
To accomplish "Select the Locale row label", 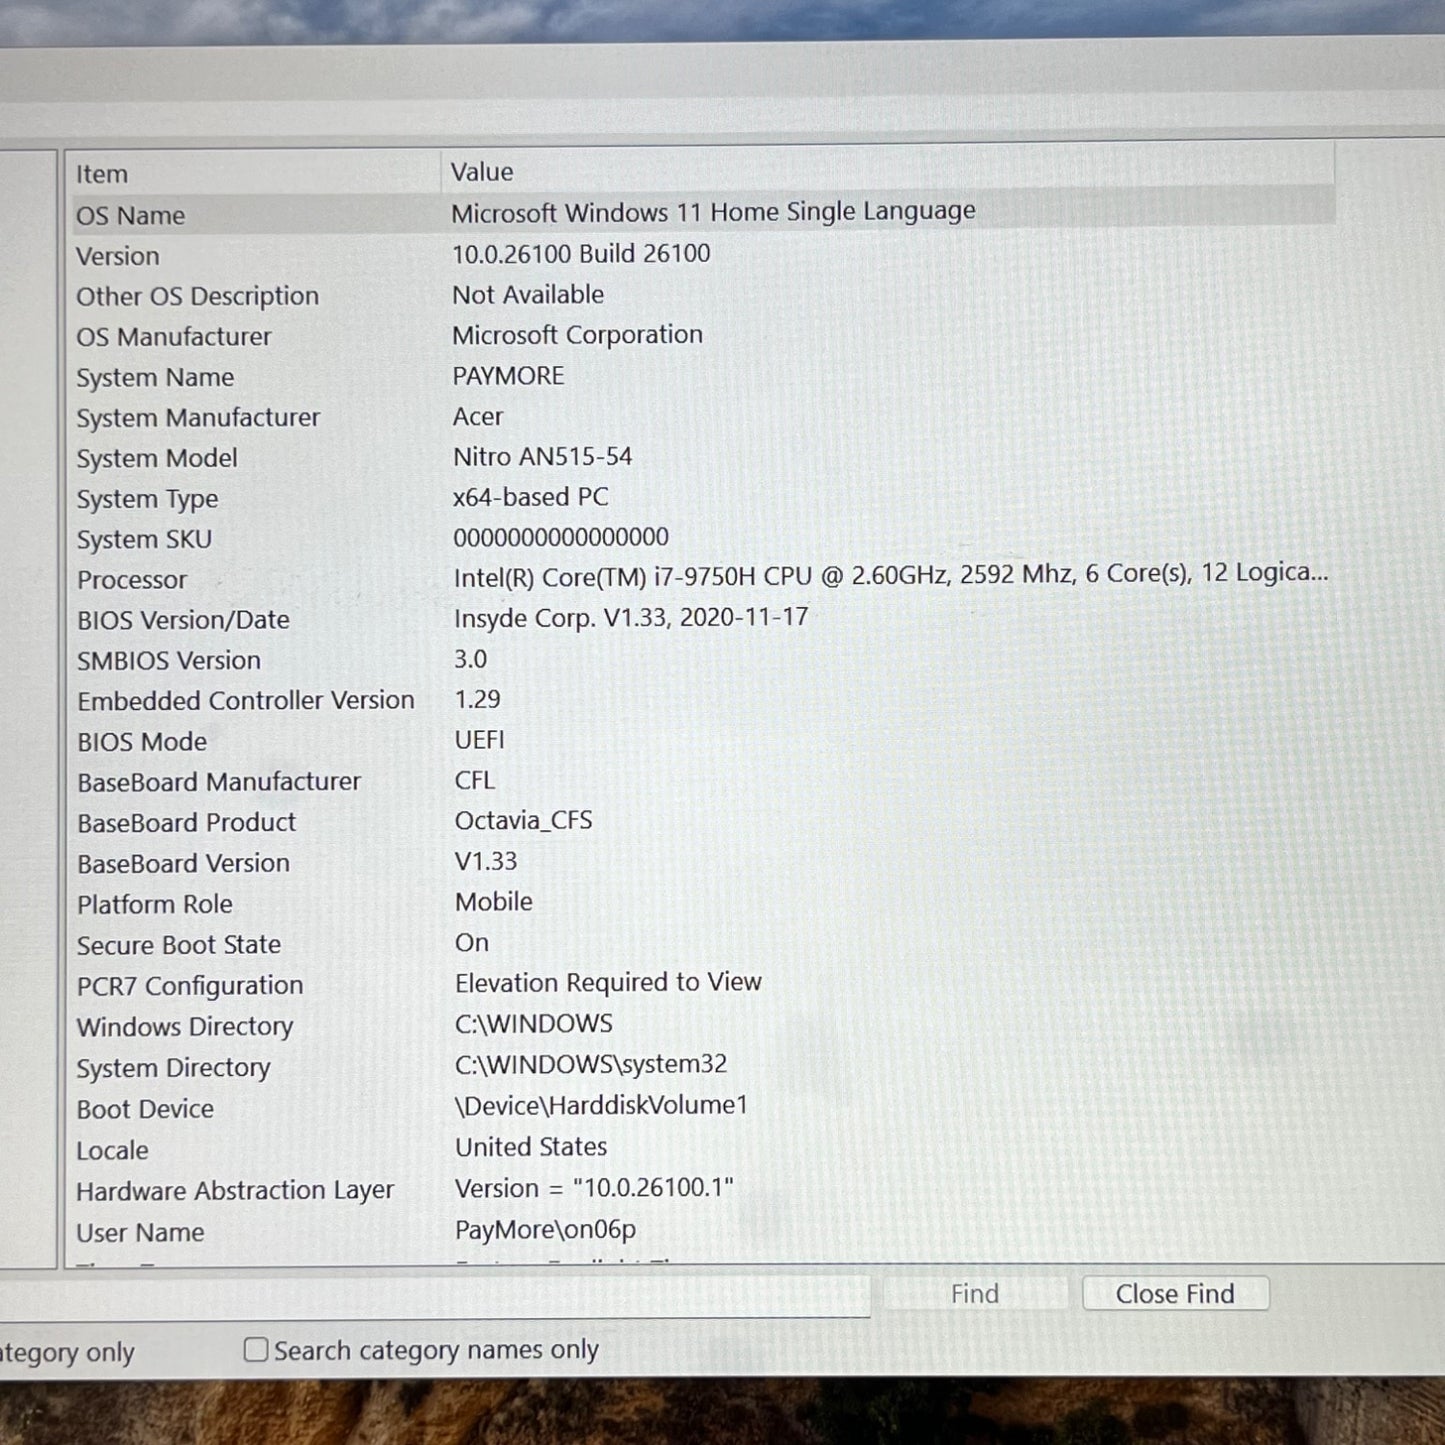I will click(112, 1151).
